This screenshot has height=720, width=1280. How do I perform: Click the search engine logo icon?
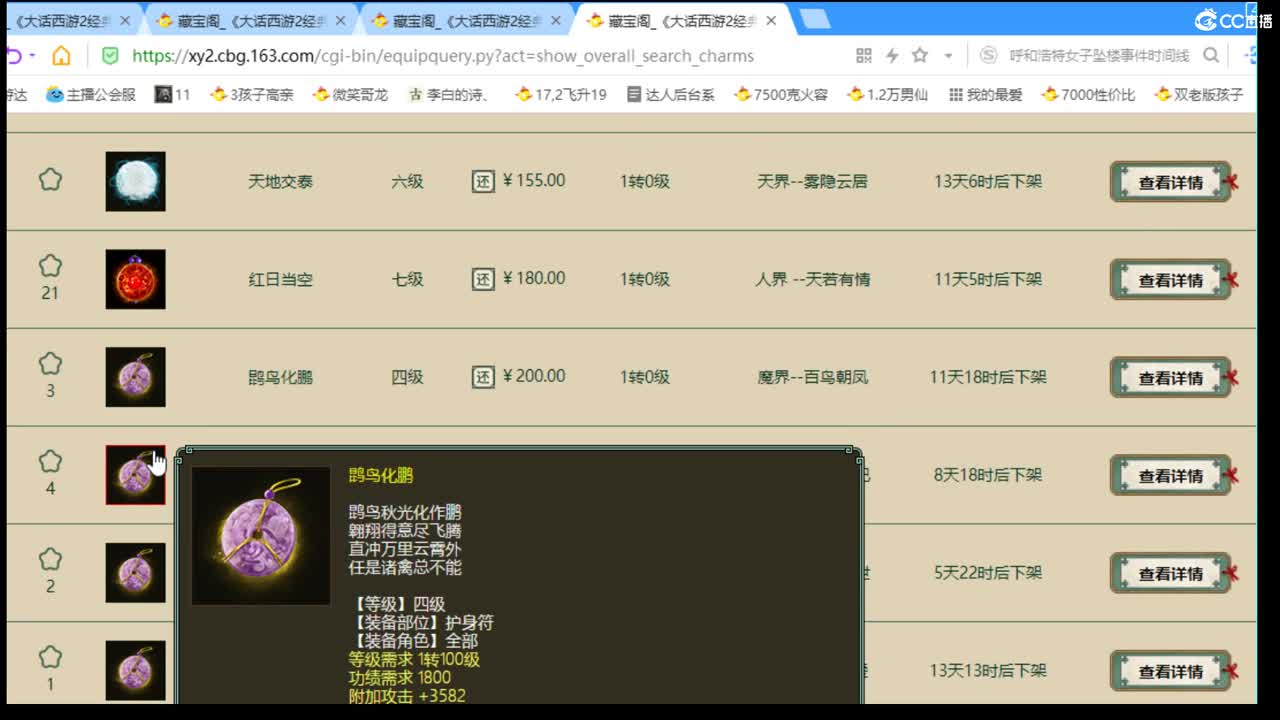(988, 56)
